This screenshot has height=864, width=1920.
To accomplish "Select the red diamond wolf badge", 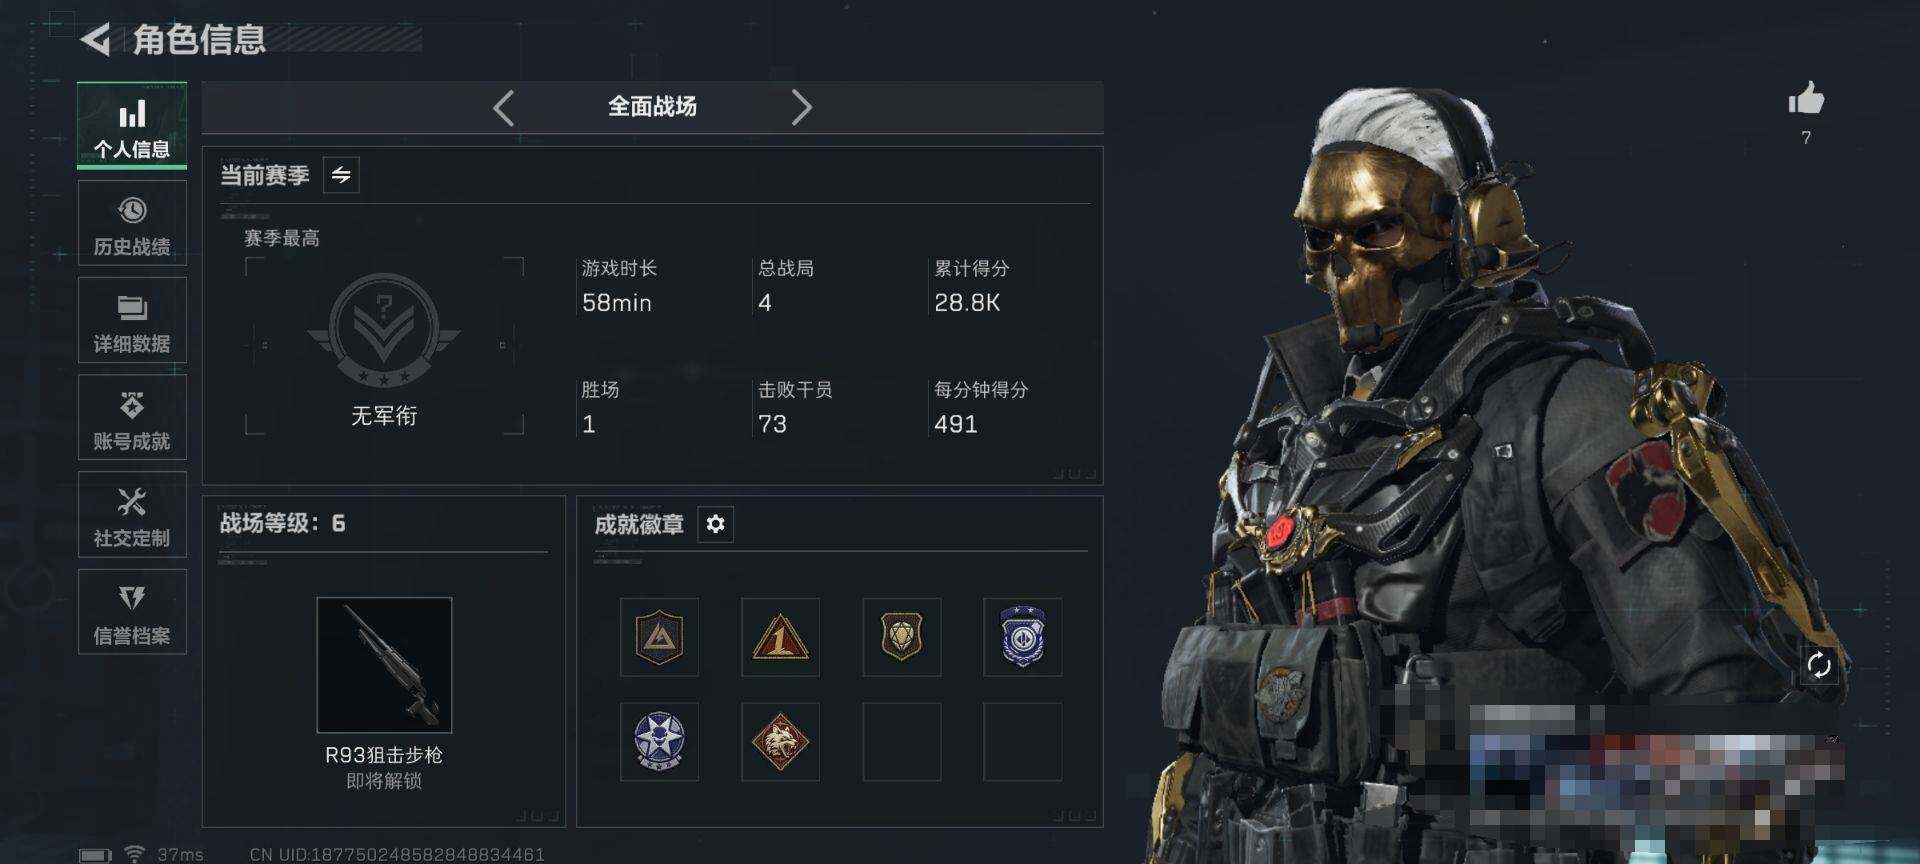I will tap(780, 742).
